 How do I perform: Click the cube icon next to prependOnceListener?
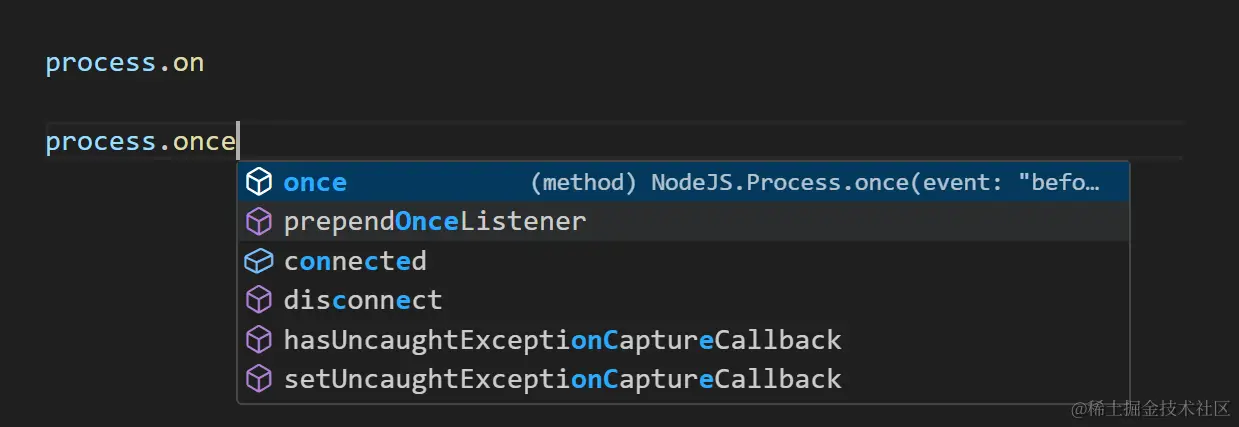coord(259,221)
